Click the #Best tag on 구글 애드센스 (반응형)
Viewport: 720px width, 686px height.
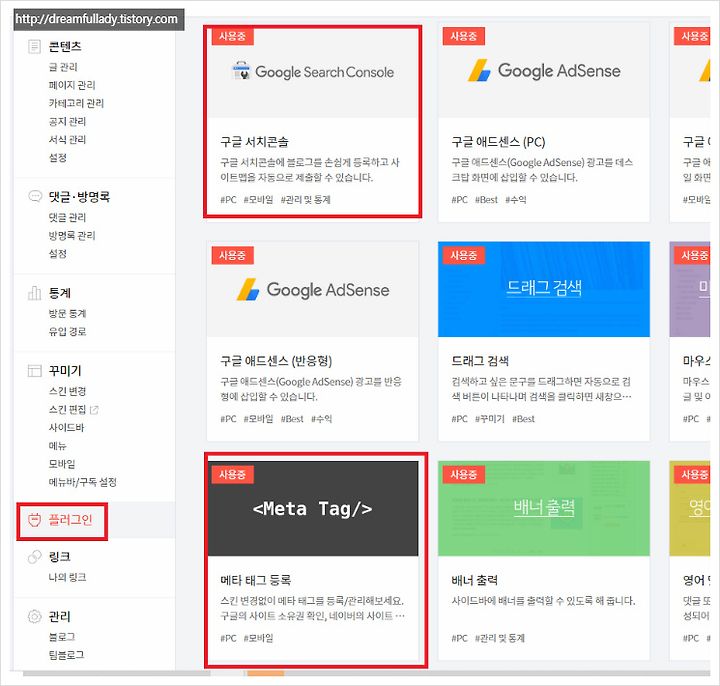click(292, 419)
